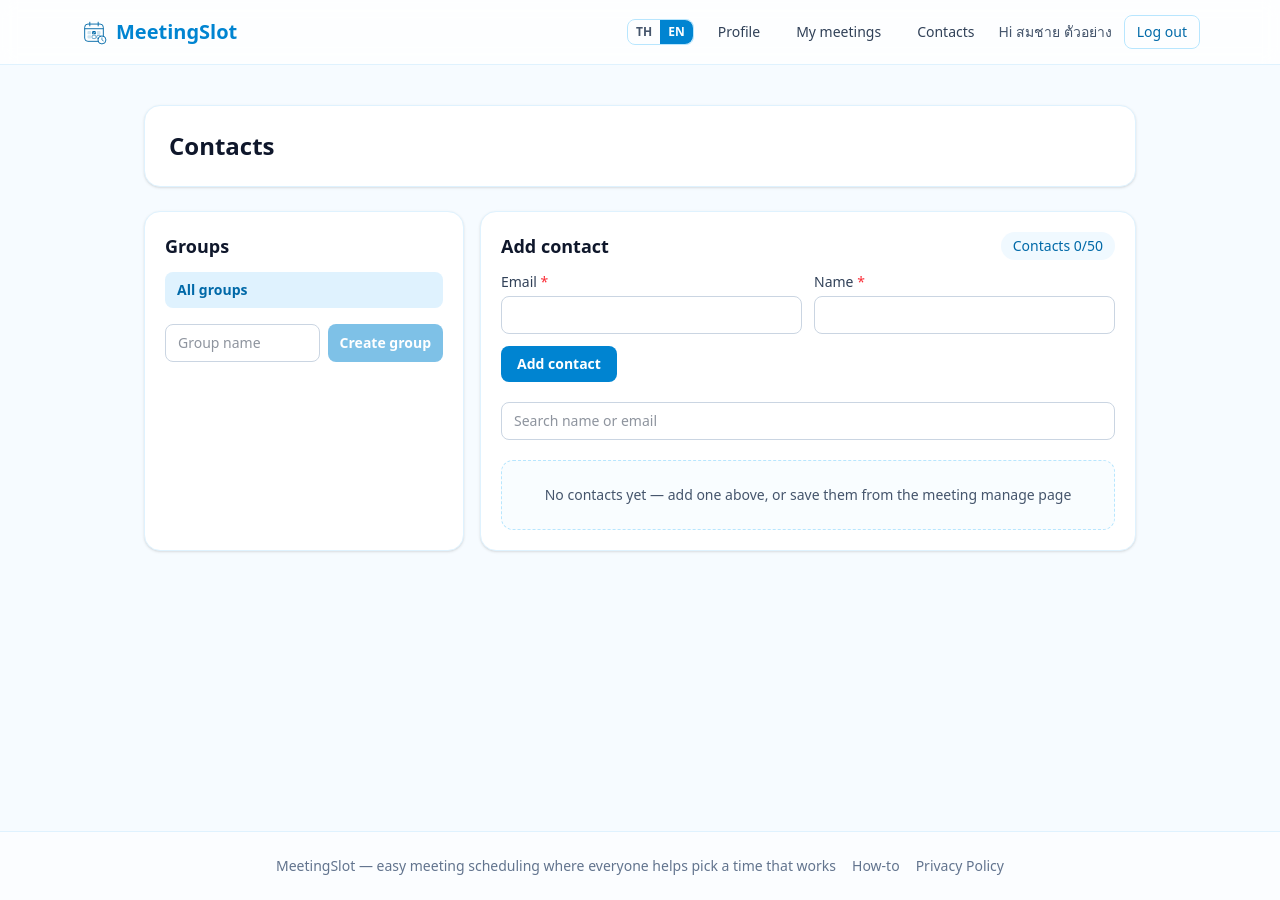
Task: Click the Log out button
Action: 1162,32
